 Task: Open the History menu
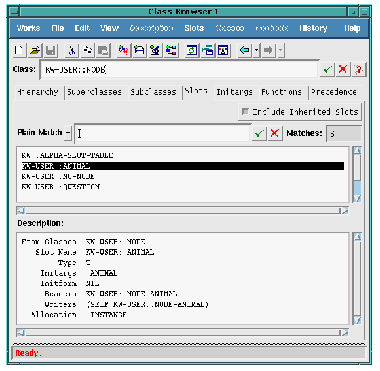click(x=313, y=28)
